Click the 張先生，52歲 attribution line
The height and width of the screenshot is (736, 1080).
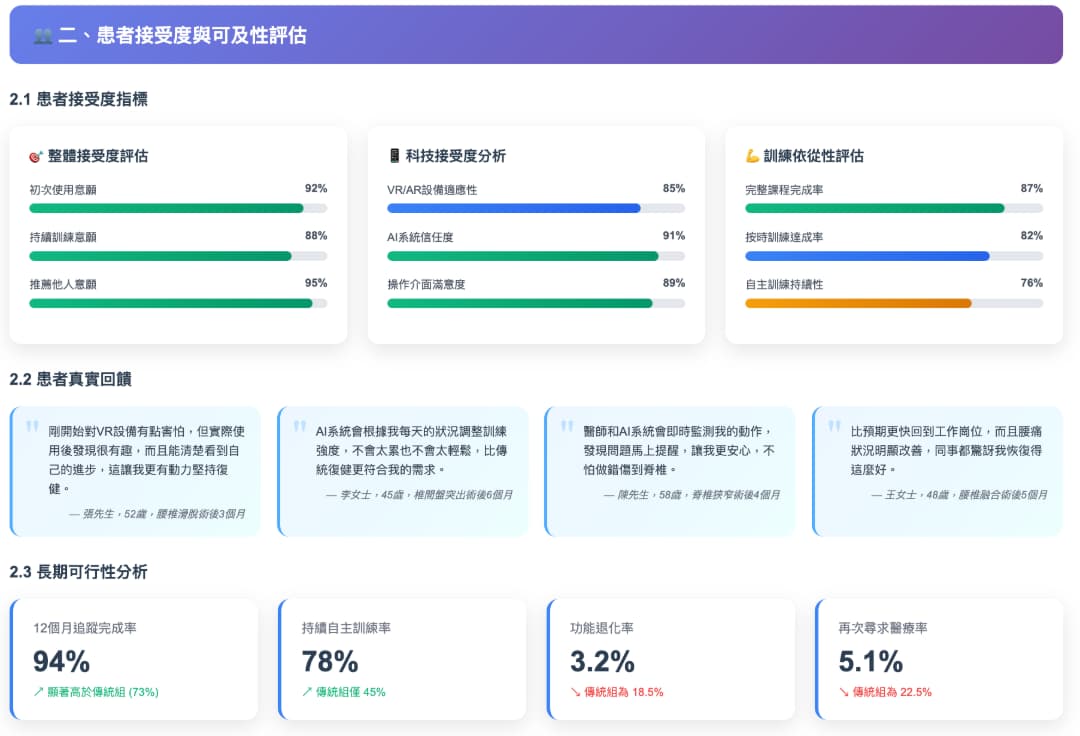[x=157, y=514]
